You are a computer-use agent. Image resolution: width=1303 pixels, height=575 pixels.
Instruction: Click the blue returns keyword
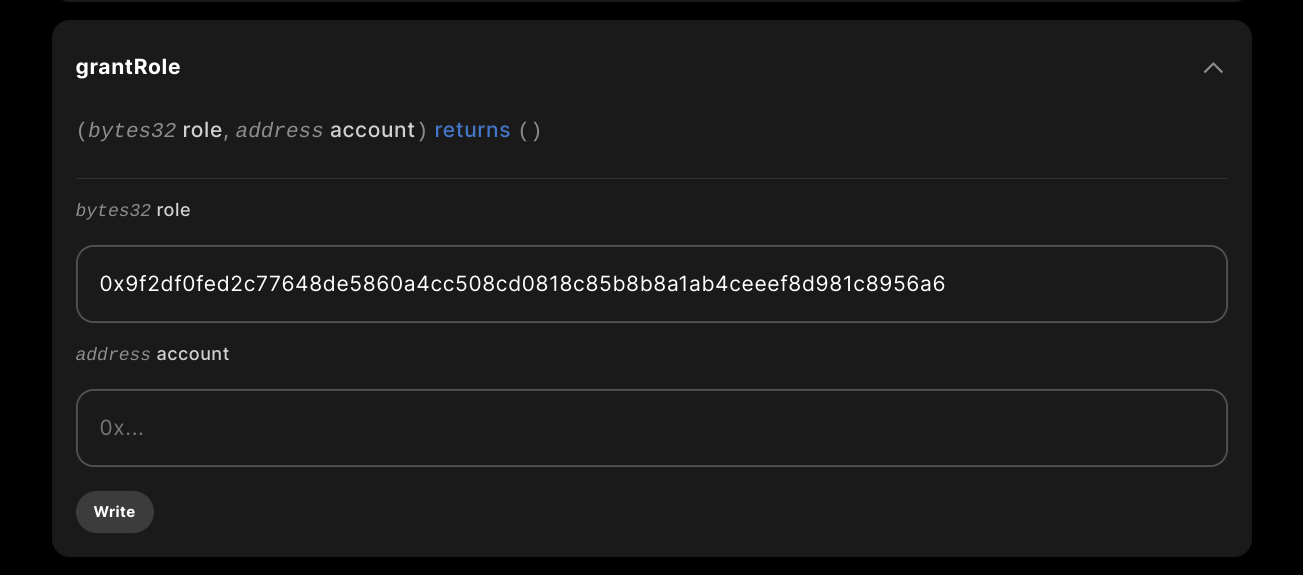472,130
